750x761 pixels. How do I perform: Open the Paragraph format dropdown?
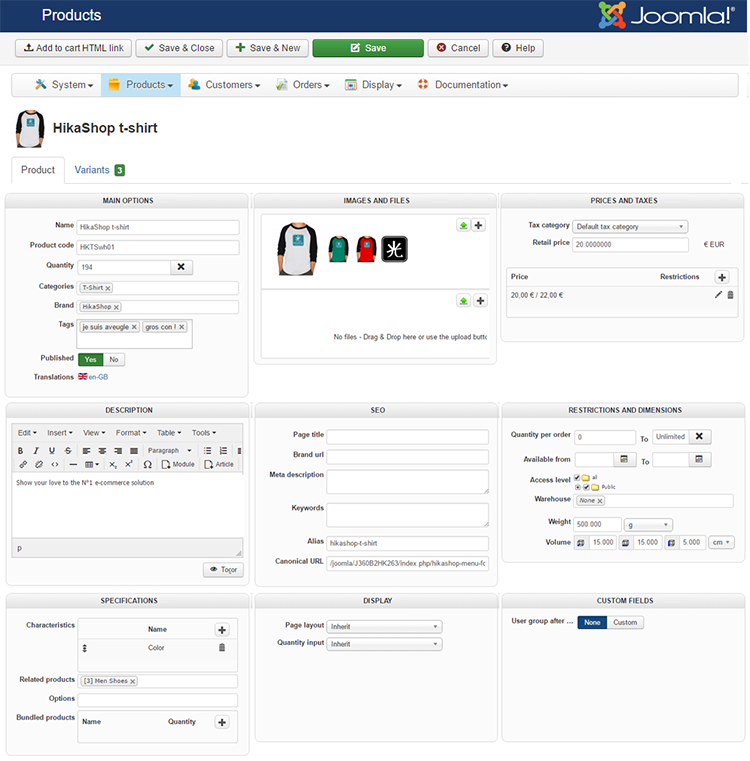(x=170, y=451)
